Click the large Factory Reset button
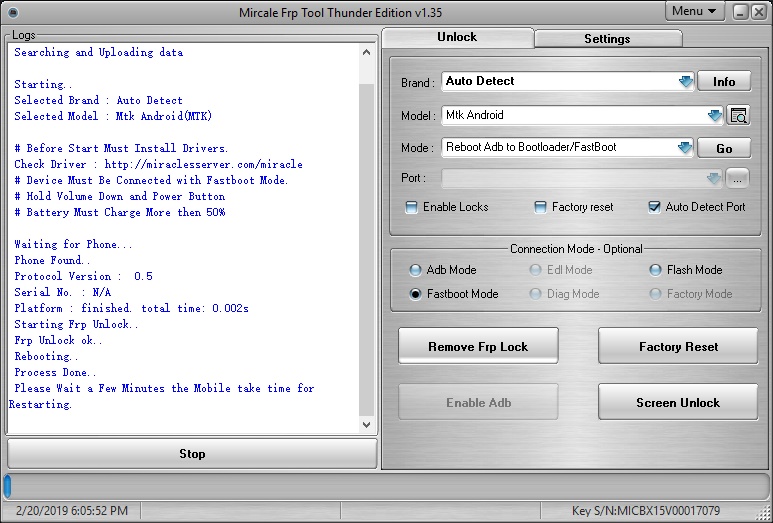Image resolution: width=773 pixels, height=523 pixels. (678, 347)
